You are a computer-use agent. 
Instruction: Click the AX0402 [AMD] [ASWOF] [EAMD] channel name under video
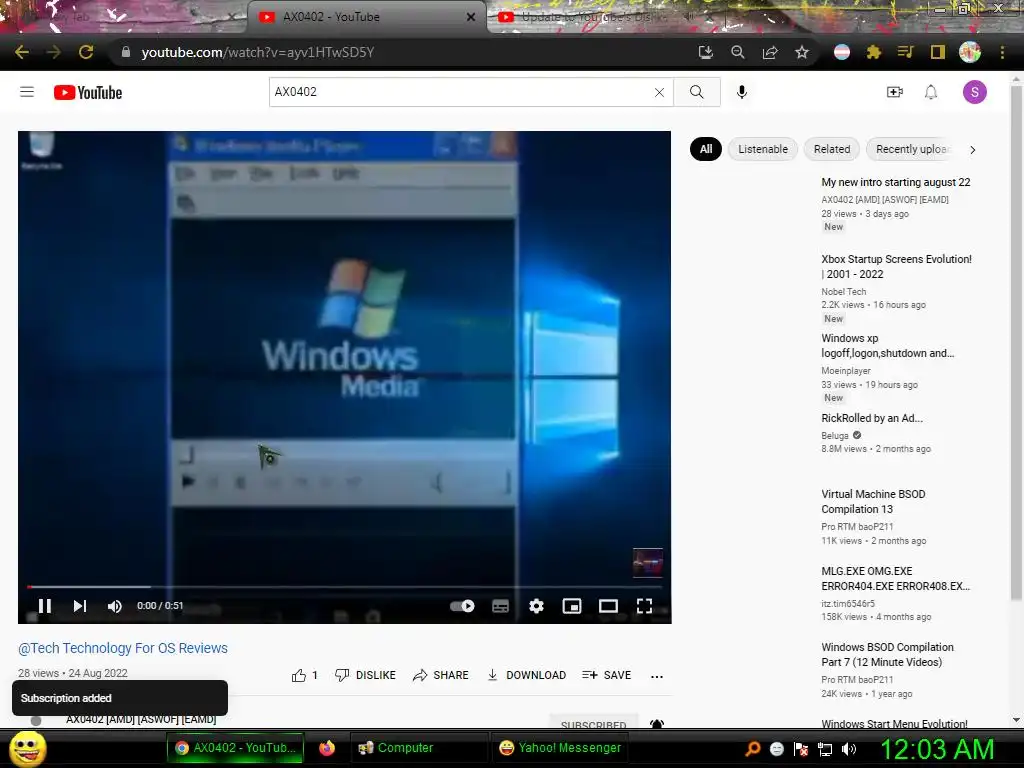coord(141,719)
